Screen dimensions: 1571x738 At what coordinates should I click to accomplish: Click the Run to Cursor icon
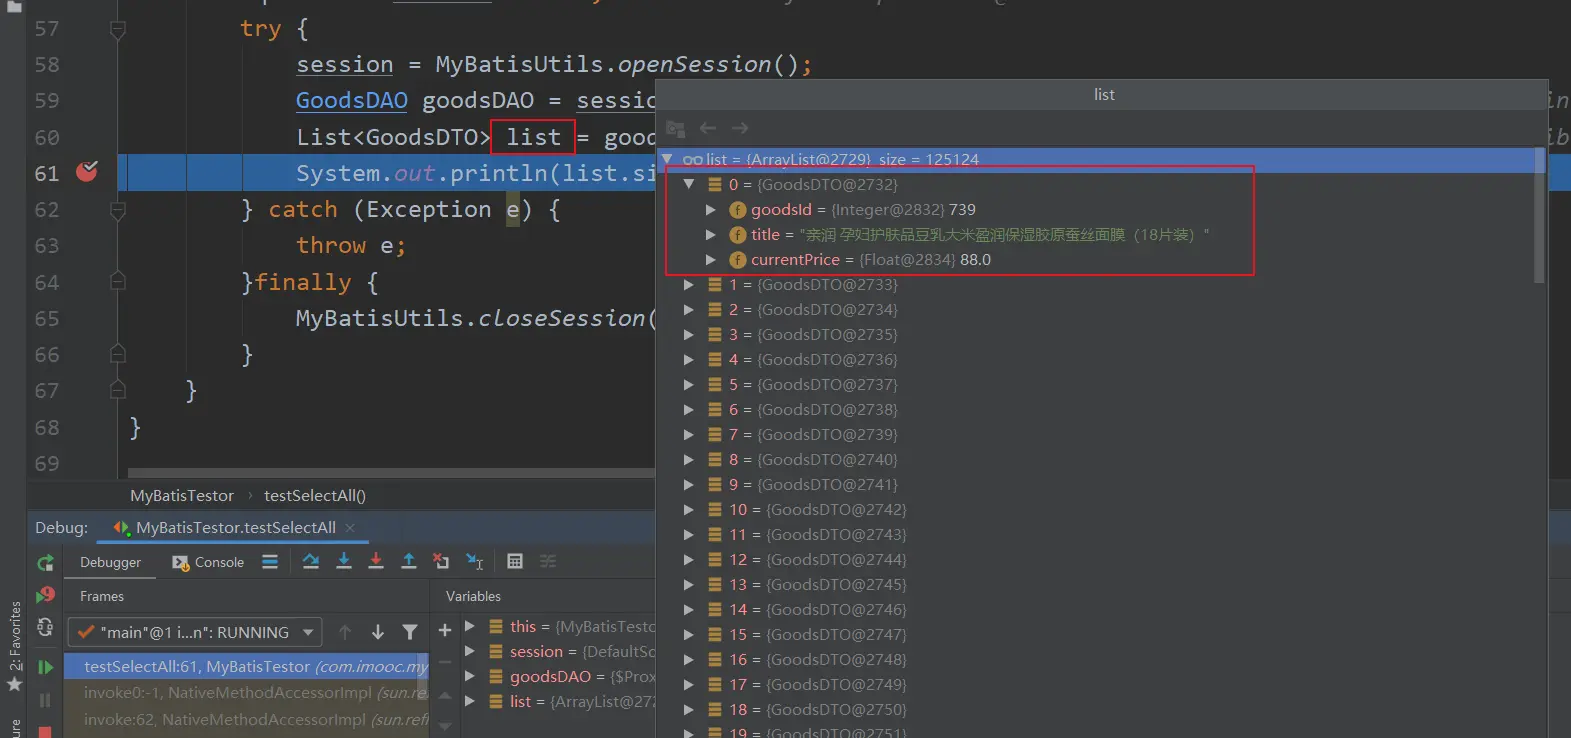pos(475,561)
